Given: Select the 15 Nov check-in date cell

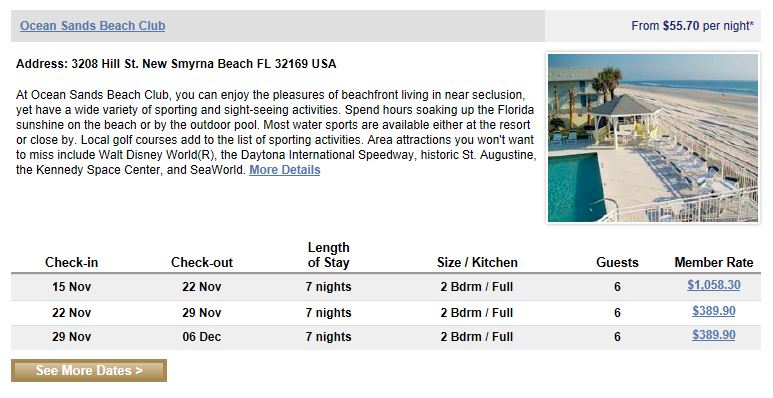Looking at the screenshot, I should tap(71, 287).
